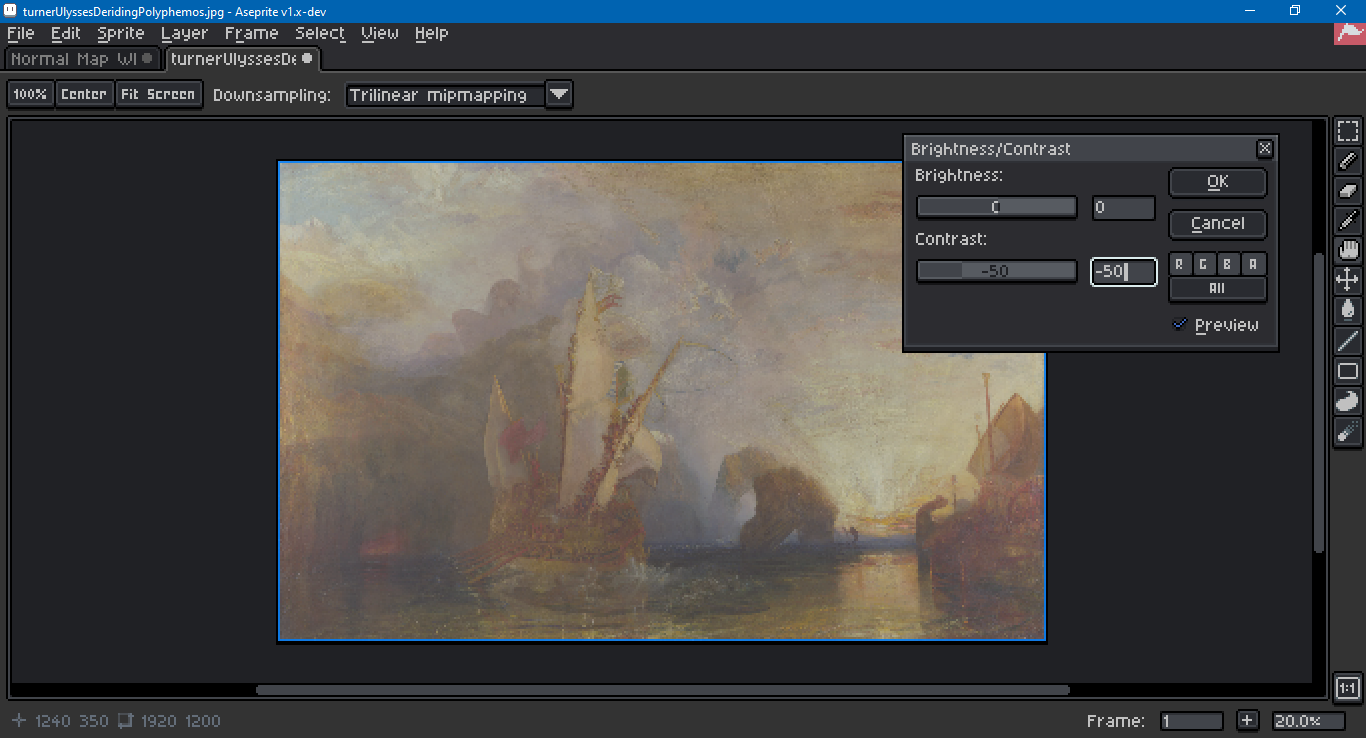Click the Brightness slider
Image resolution: width=1366 pixels, height=738 pixels.
tap(997, 207)
